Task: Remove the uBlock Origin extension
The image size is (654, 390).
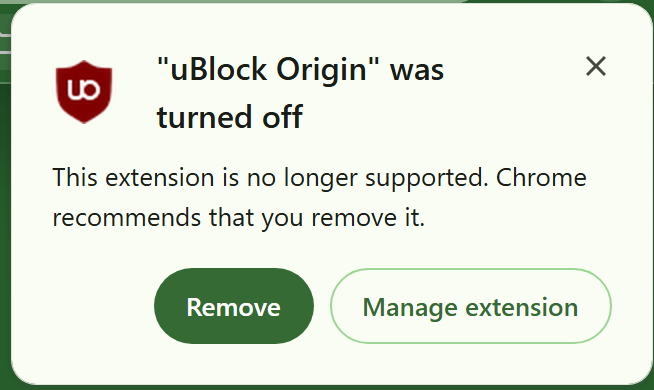Action: pos(234,306)
